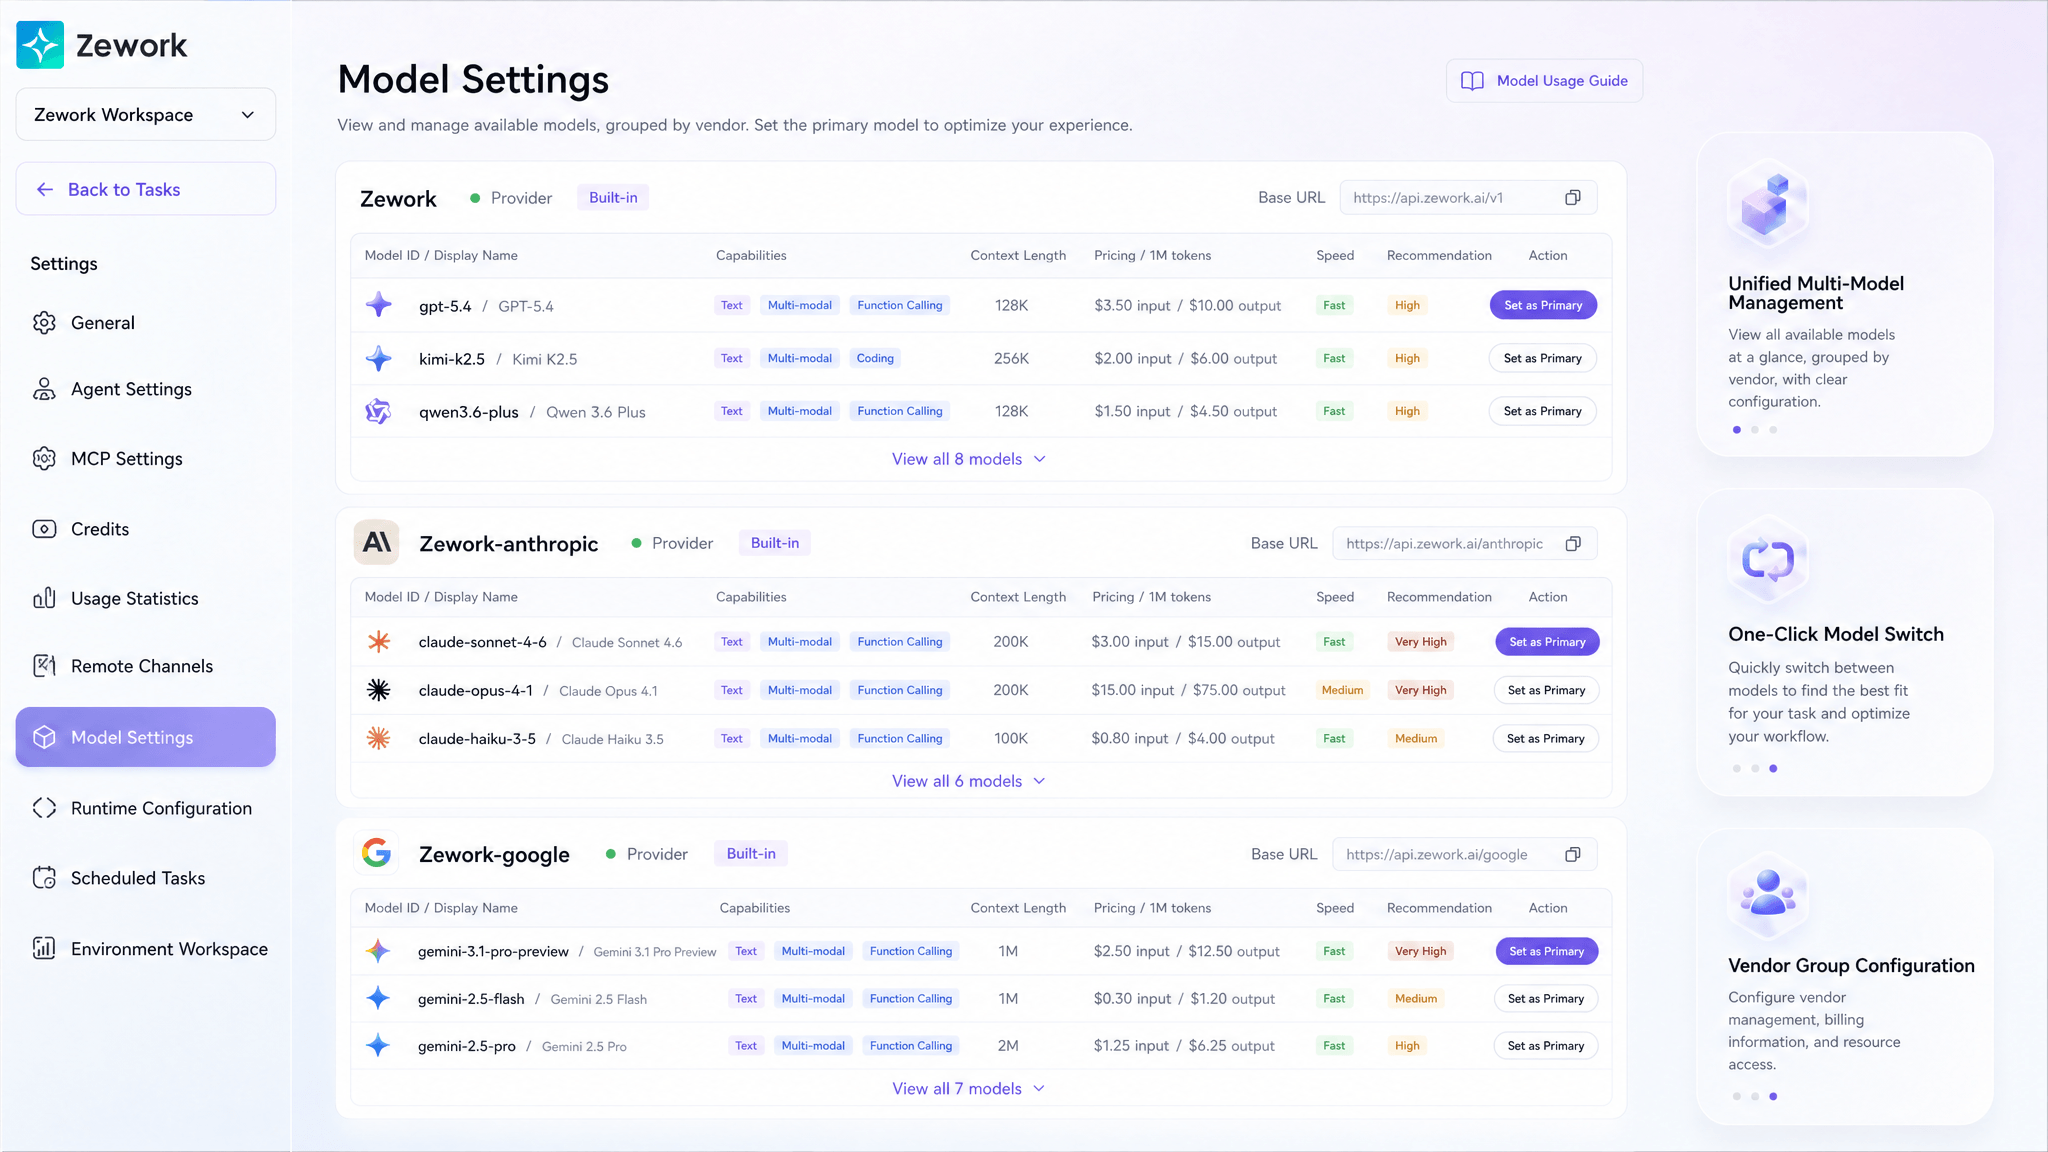The image size is (2048, 1152).
Task: Click the 2M context length of gemini-2.5-pro
Action: click(1008, 1046)
